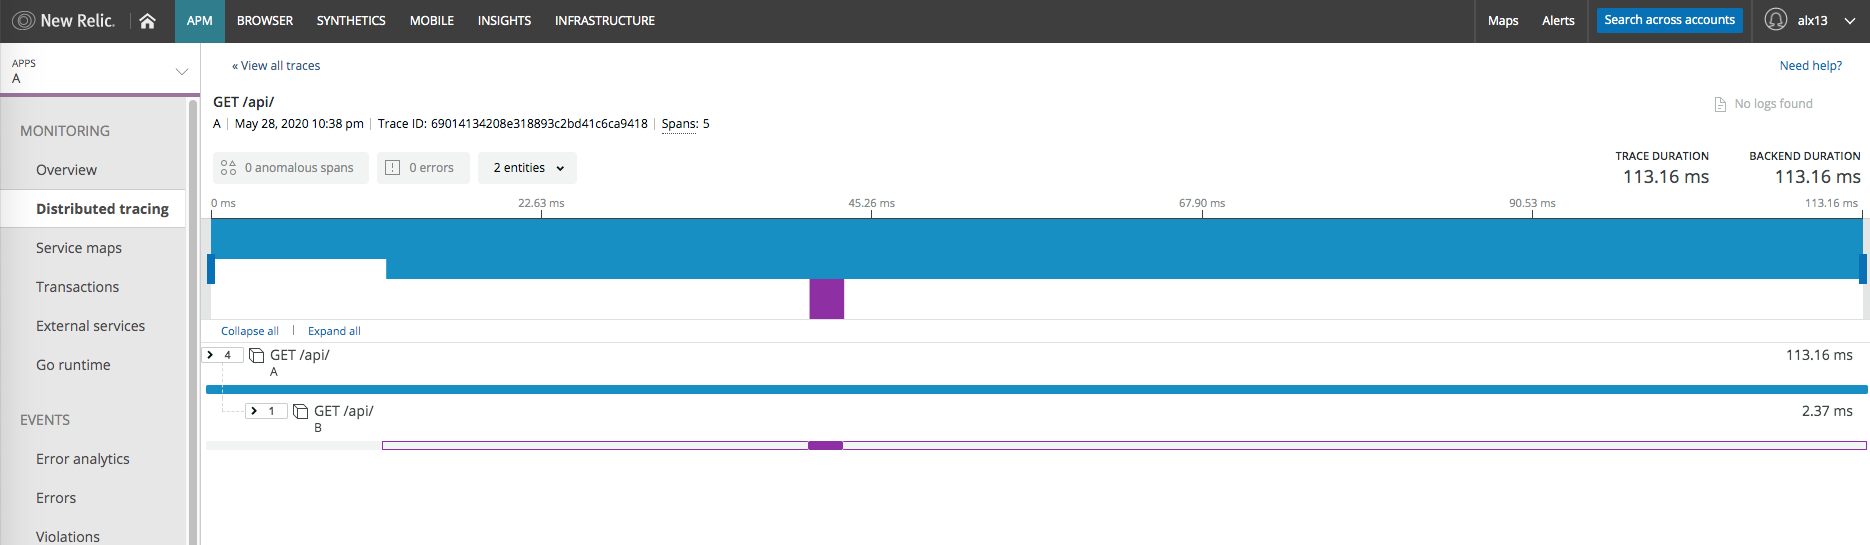Click the errors indicator icon

(x=393, y=168)
